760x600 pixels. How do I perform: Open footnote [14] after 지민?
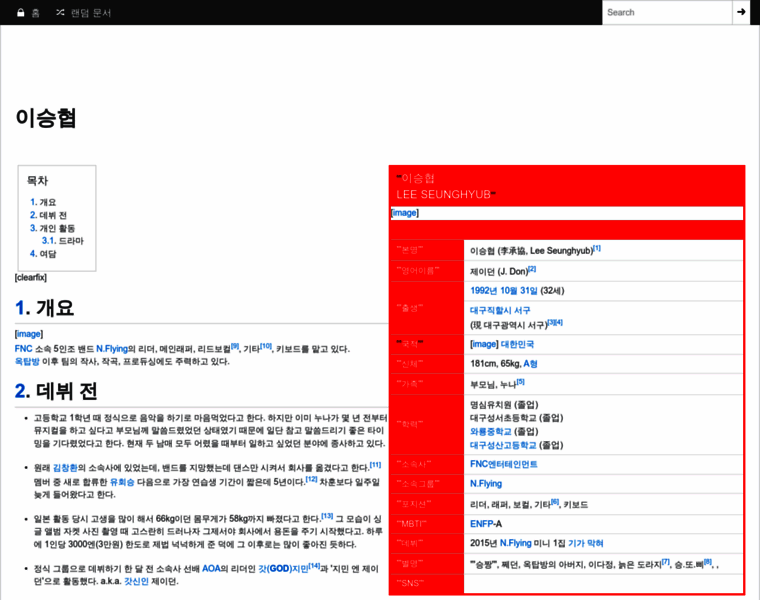coord(314,566)
